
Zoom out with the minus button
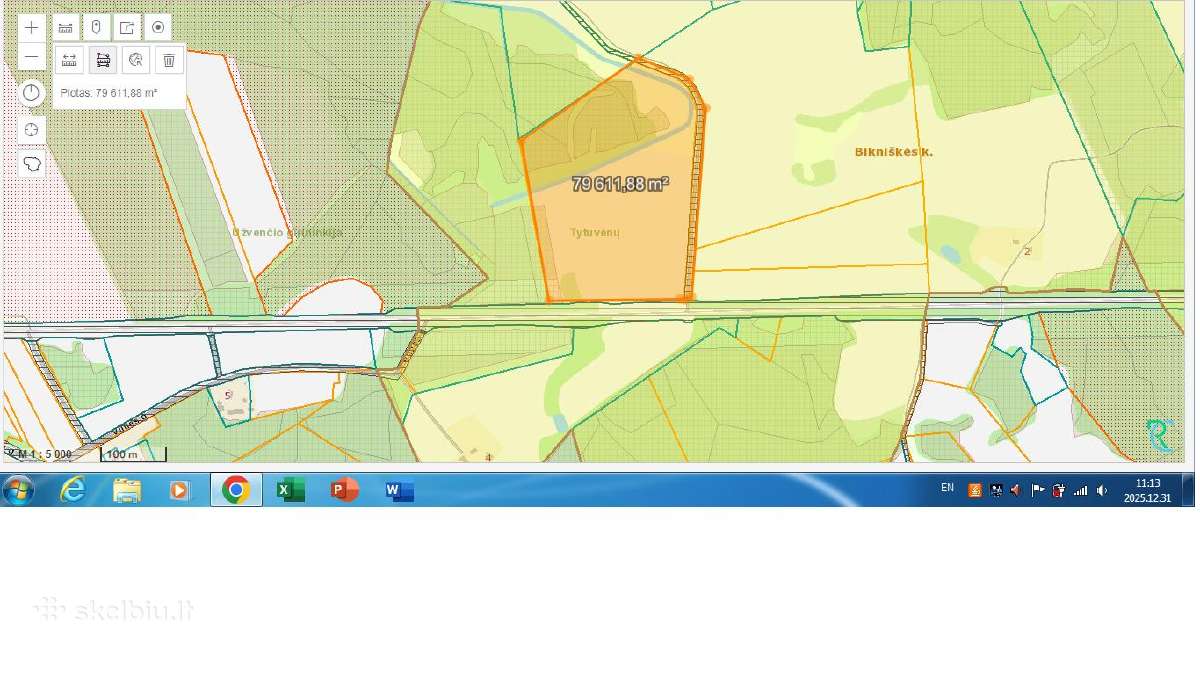pos(32,55)
